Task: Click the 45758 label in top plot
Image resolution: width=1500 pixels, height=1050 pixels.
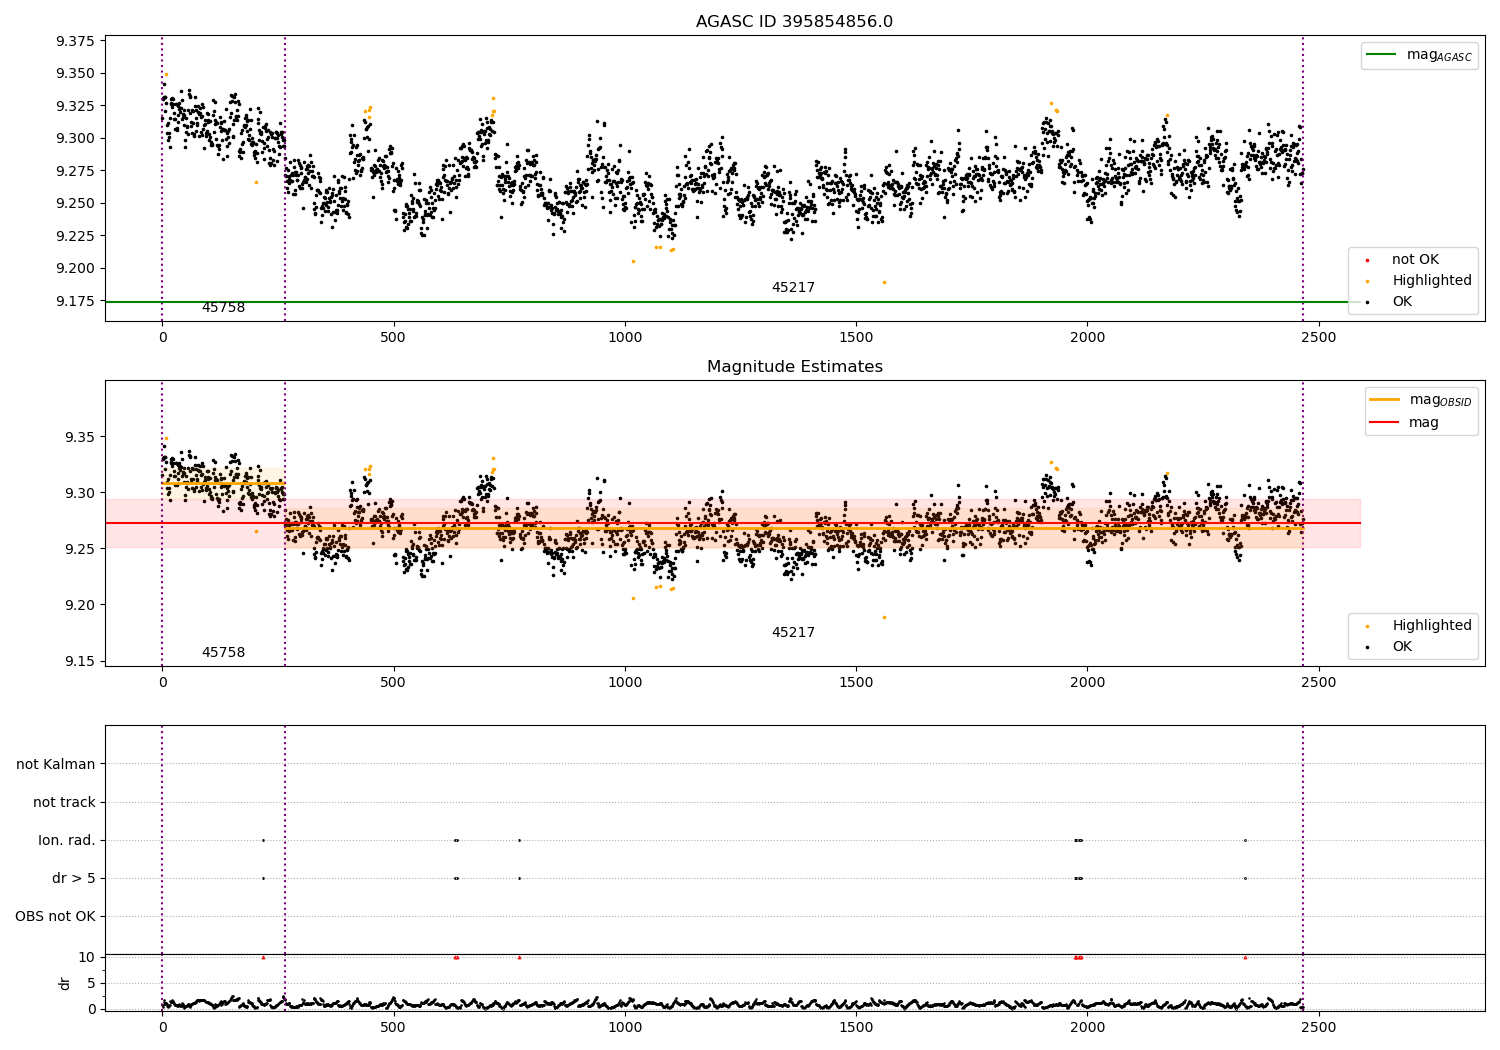Action: (223, 308)
